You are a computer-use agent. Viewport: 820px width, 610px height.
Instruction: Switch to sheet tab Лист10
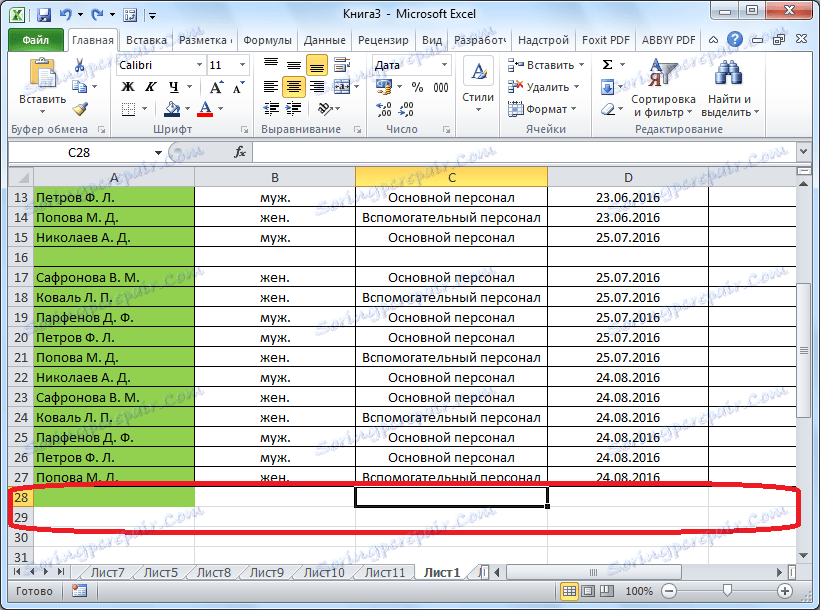pyautogui.click(x=323, y=572)
